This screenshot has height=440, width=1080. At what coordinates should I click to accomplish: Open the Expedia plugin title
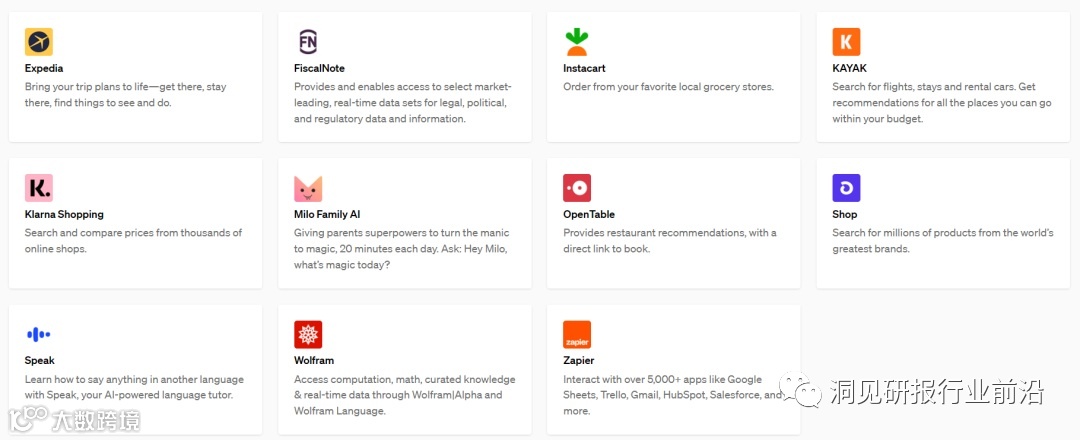point(44,68)
